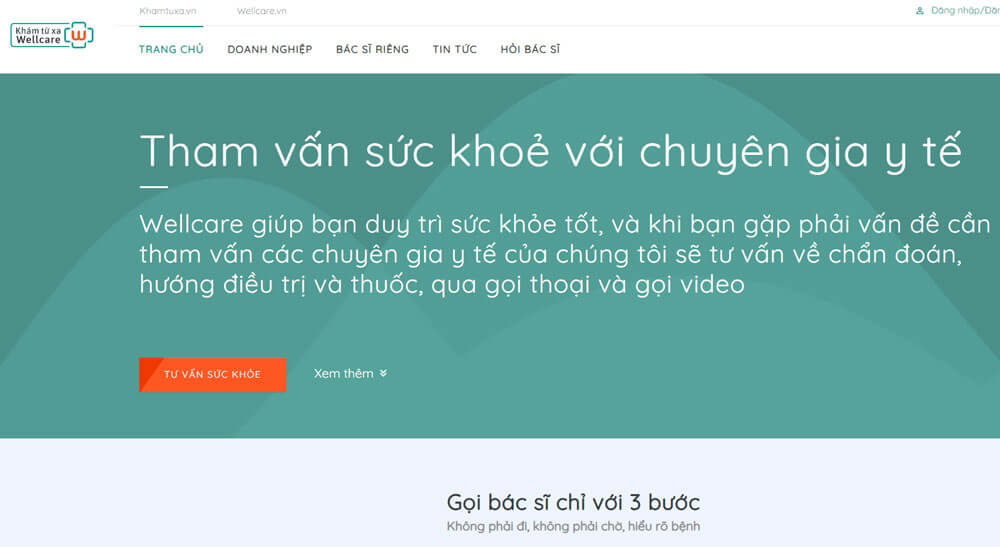Image resolution: width=1000 pixels, height=547 pixels.
Task: Click the heading Gọi bác sĩ chỉ với 3 bước
Action: pos(573,502)
